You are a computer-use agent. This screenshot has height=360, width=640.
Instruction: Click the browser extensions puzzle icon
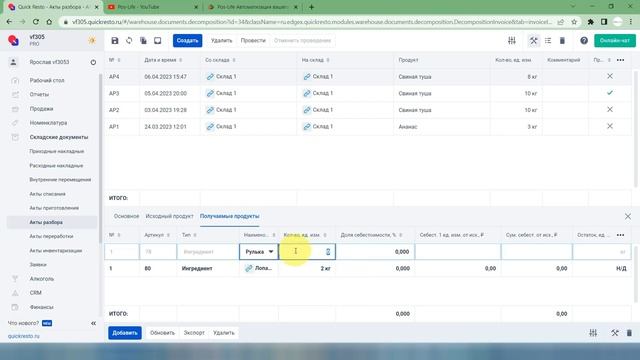click(590, 22)
